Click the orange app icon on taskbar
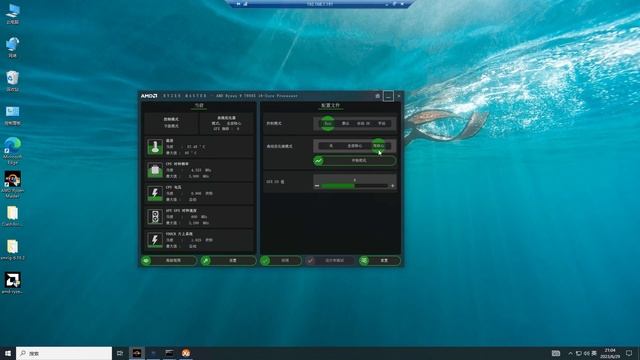Image resolution: width=640 pixels, height=360 pixels. tap(186, 353)
